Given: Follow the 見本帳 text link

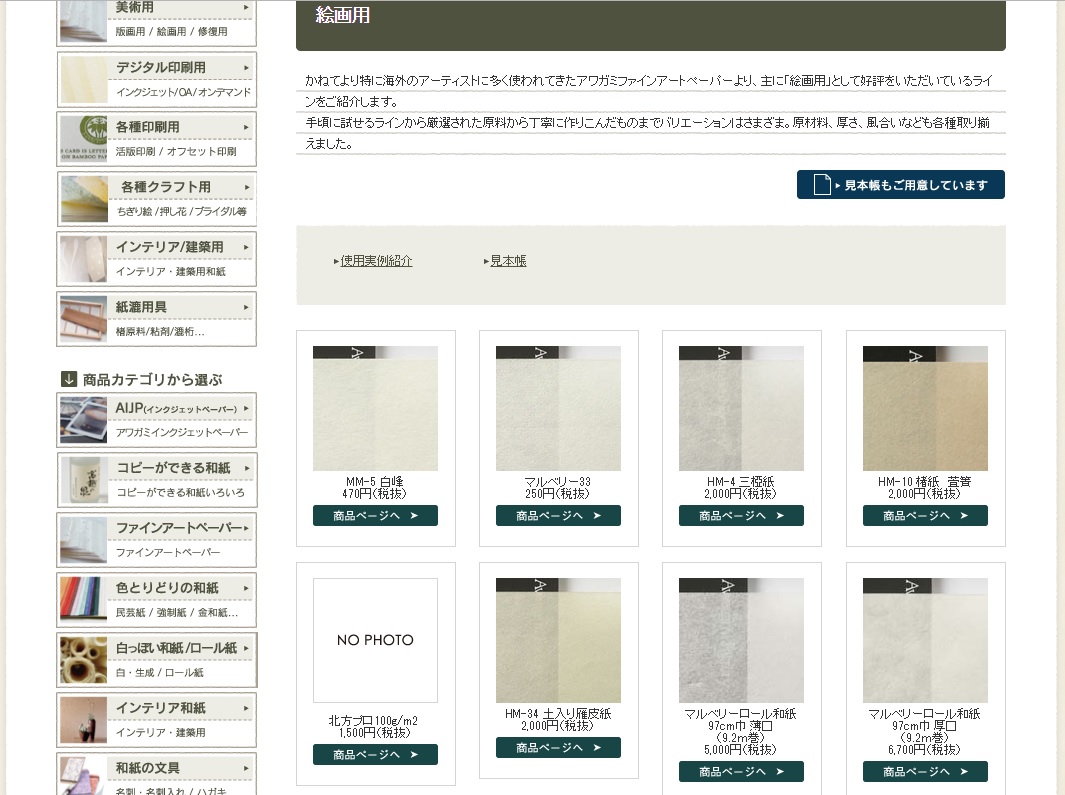Looking at the screenshot, I should click(508, 261).
